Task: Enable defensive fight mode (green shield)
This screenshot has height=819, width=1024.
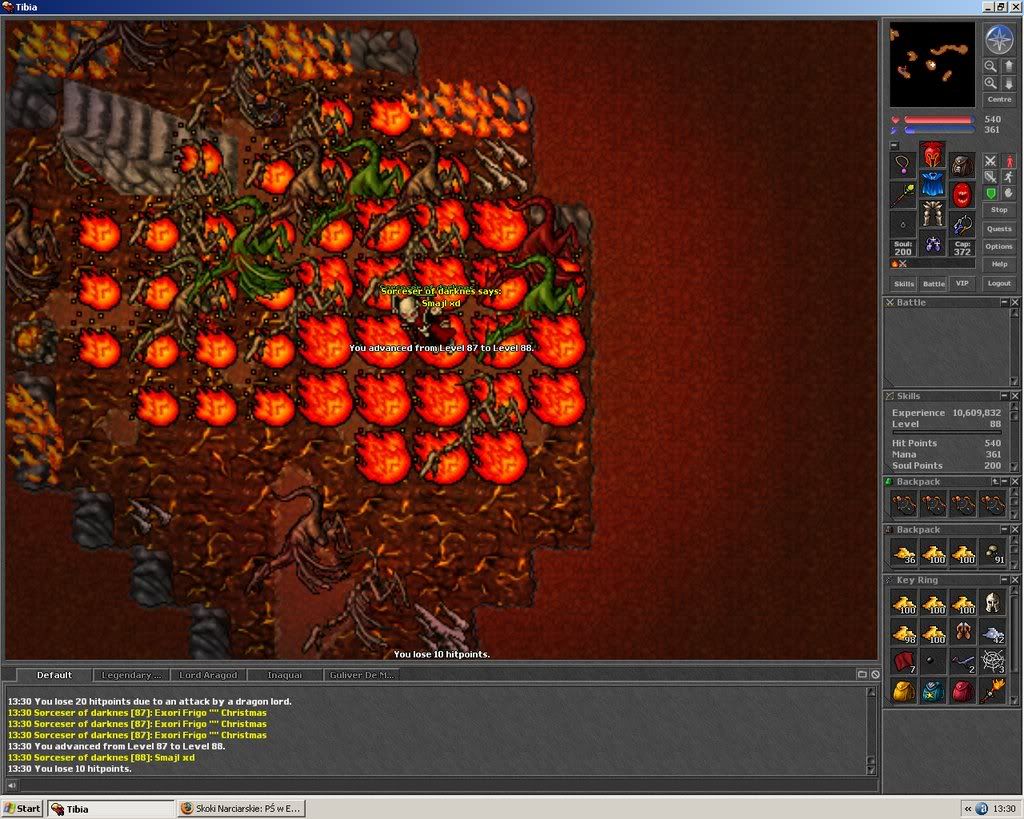Action: point(991,193)
